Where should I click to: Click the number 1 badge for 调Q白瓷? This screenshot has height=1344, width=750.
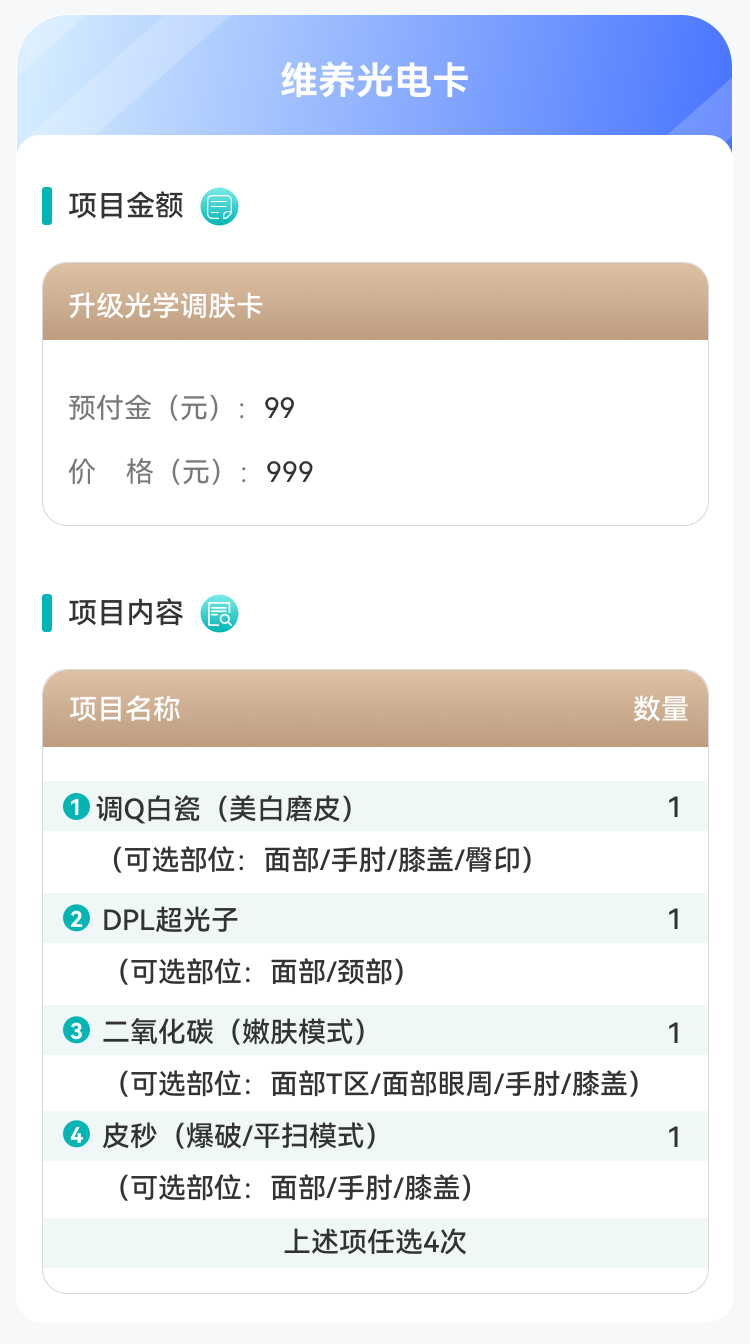point(76,806)
